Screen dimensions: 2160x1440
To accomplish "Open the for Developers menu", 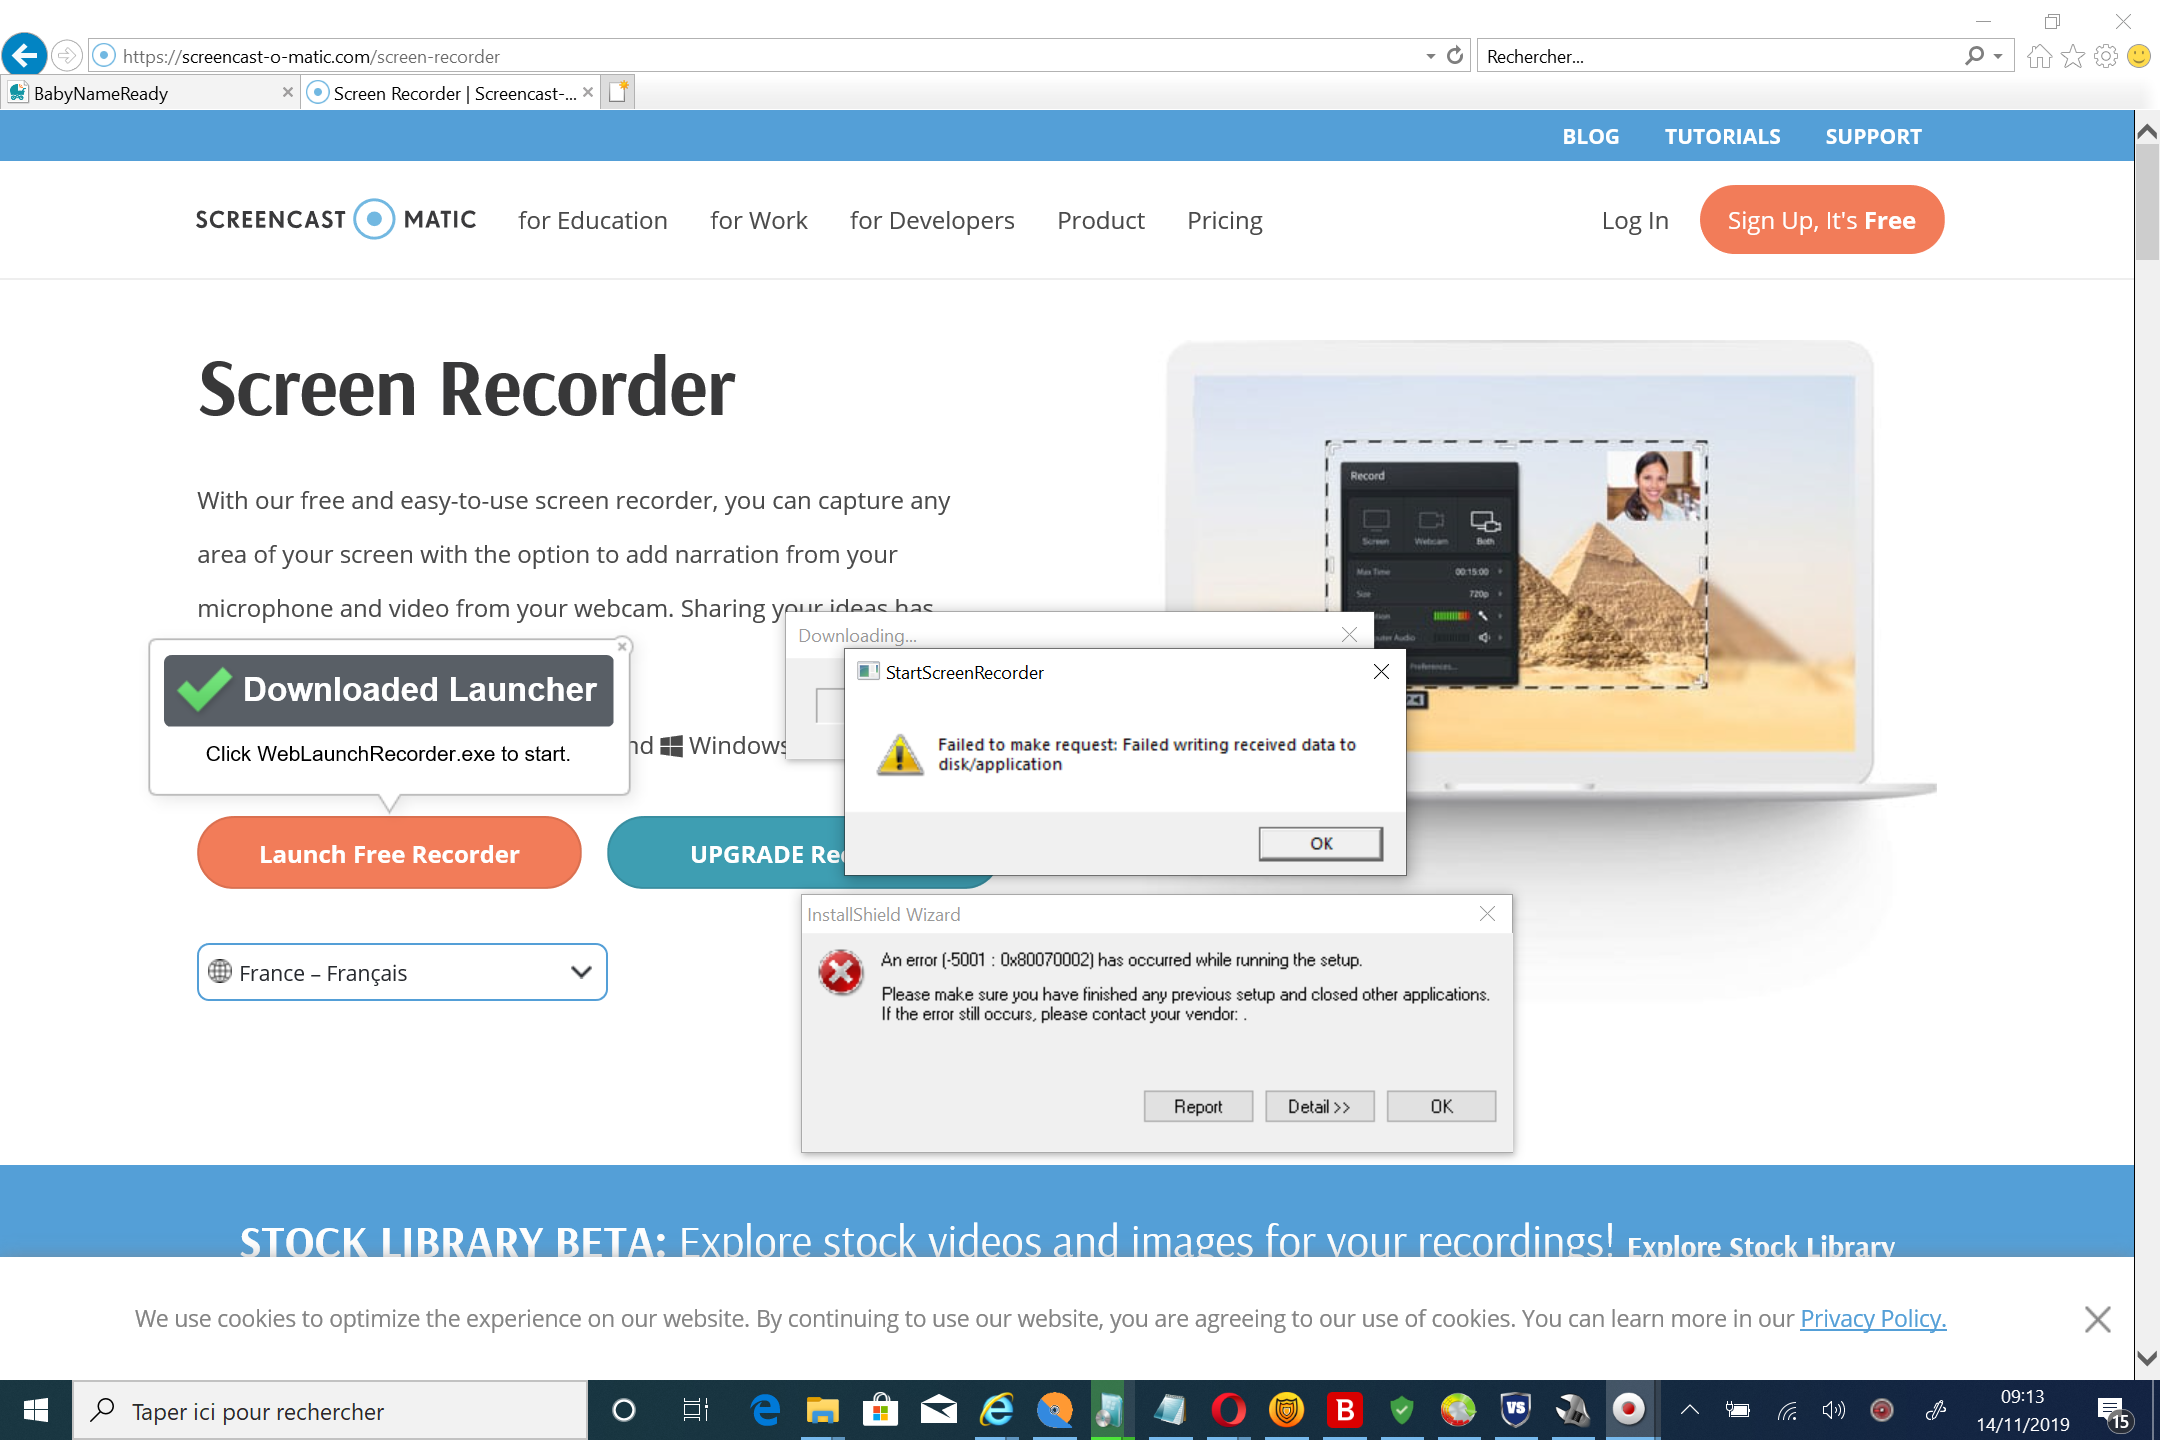I will 932,220.
